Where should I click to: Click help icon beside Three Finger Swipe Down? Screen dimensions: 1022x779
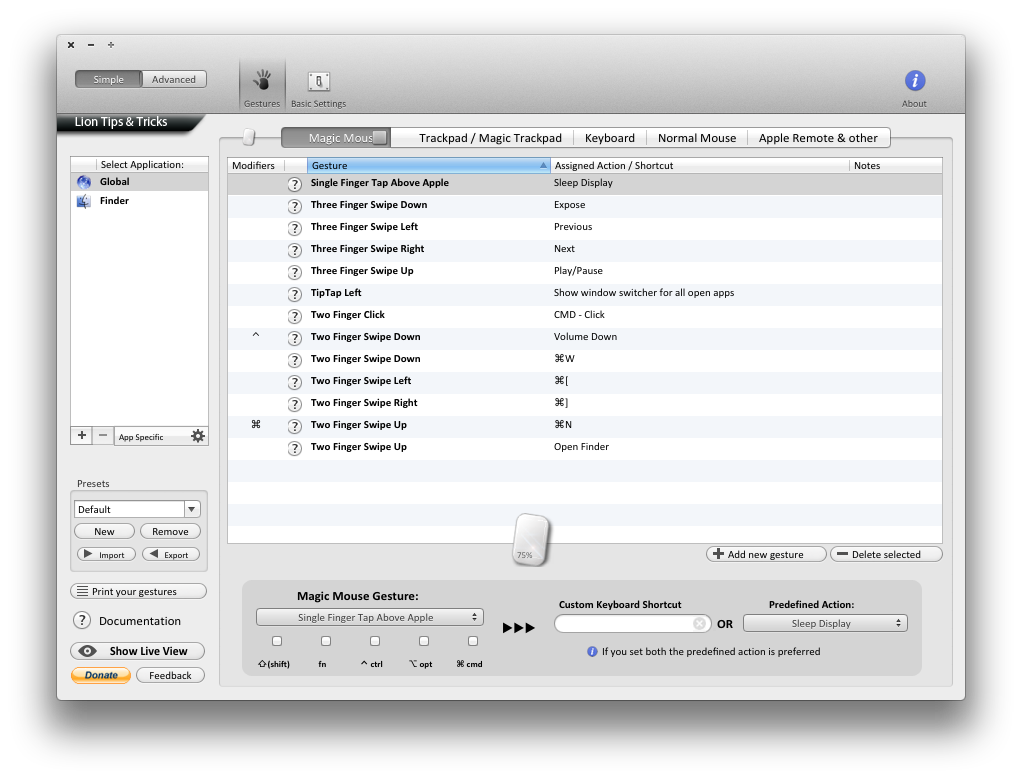tap(295, 207)
